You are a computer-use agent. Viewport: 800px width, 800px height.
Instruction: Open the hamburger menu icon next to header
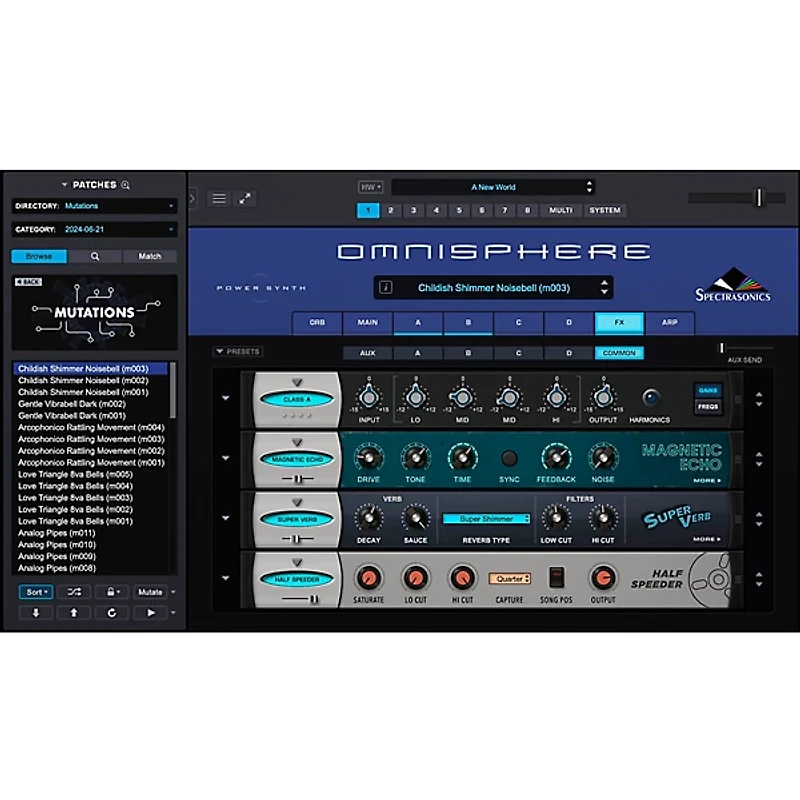coord(219,197)
